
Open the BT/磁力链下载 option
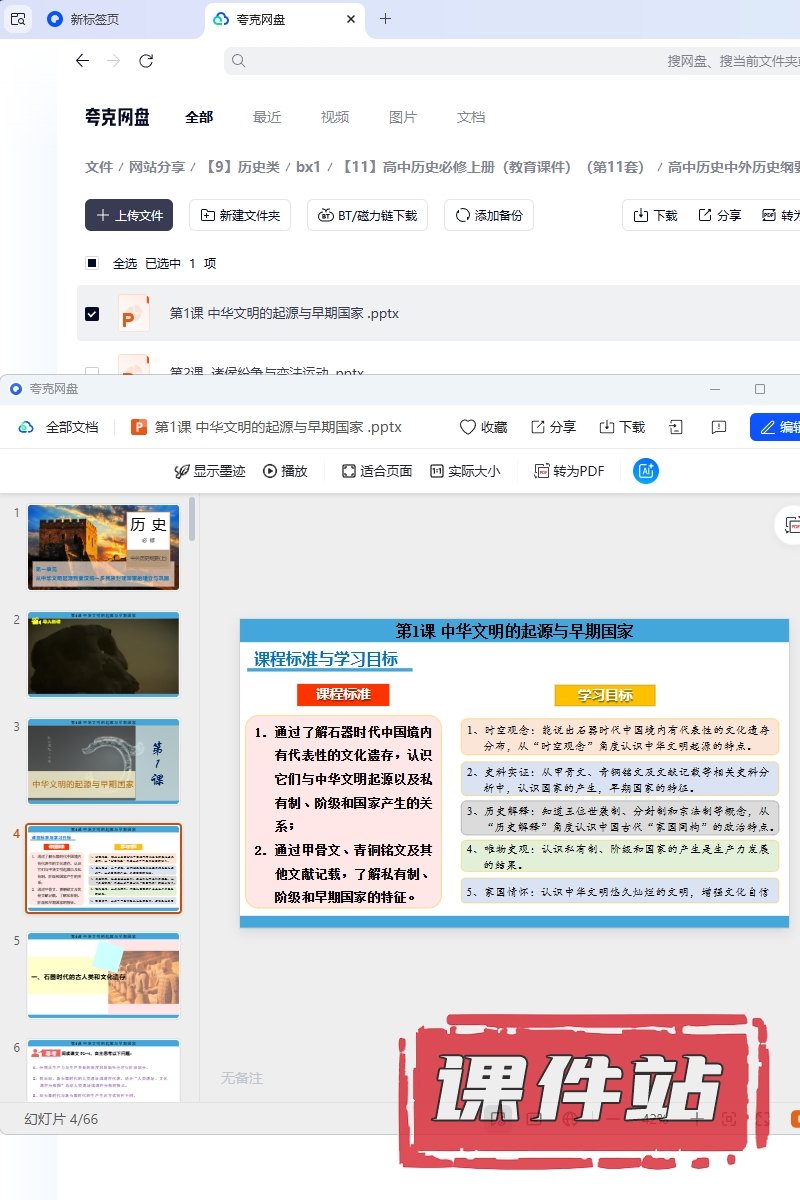(x=368, y=215)
